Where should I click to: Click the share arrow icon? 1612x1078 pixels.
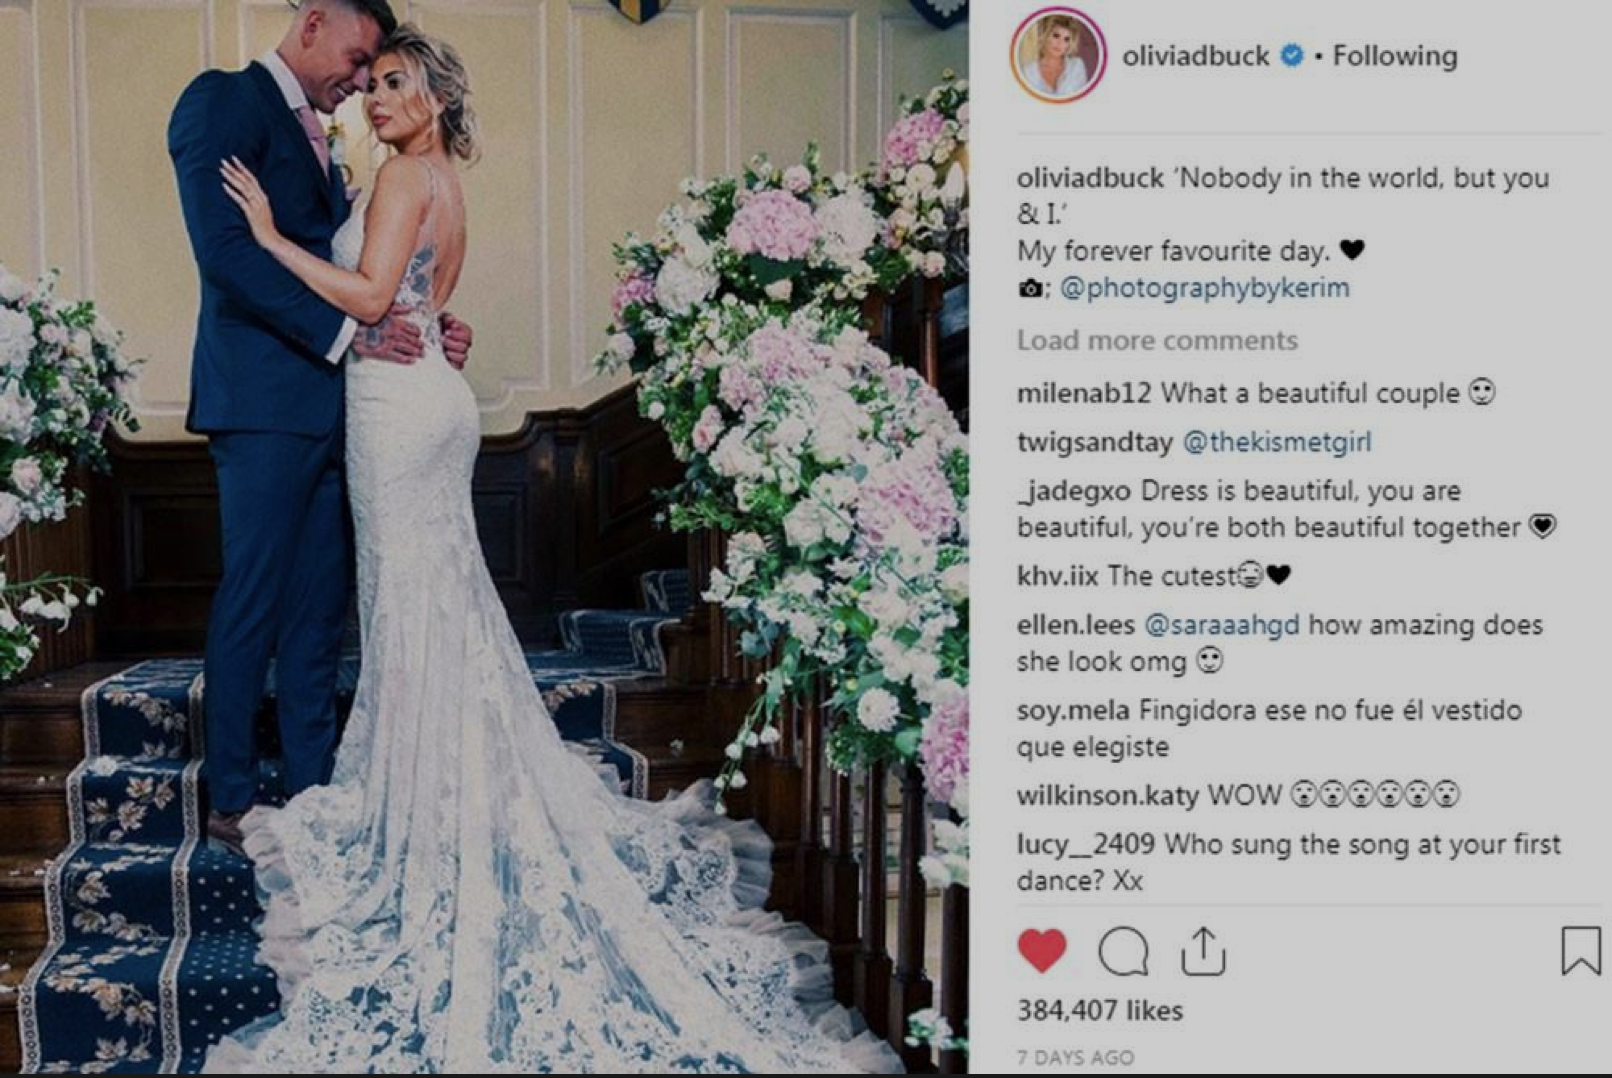pyautogui.click(x=1203, y=950)
